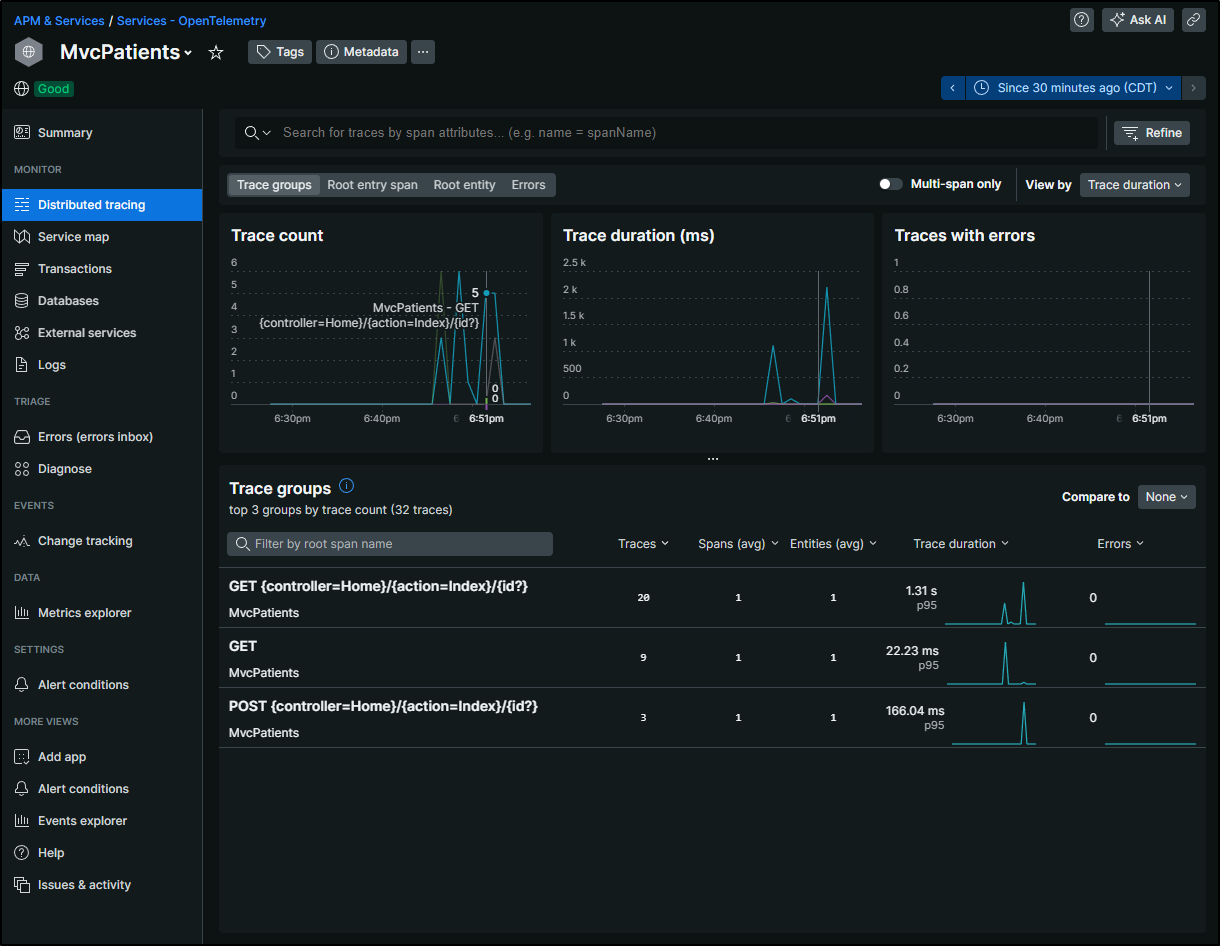Click the help question mark icon
The height and width of the screenshot is (946, 1220).
pyautogui.click(x=1082, y=20)
